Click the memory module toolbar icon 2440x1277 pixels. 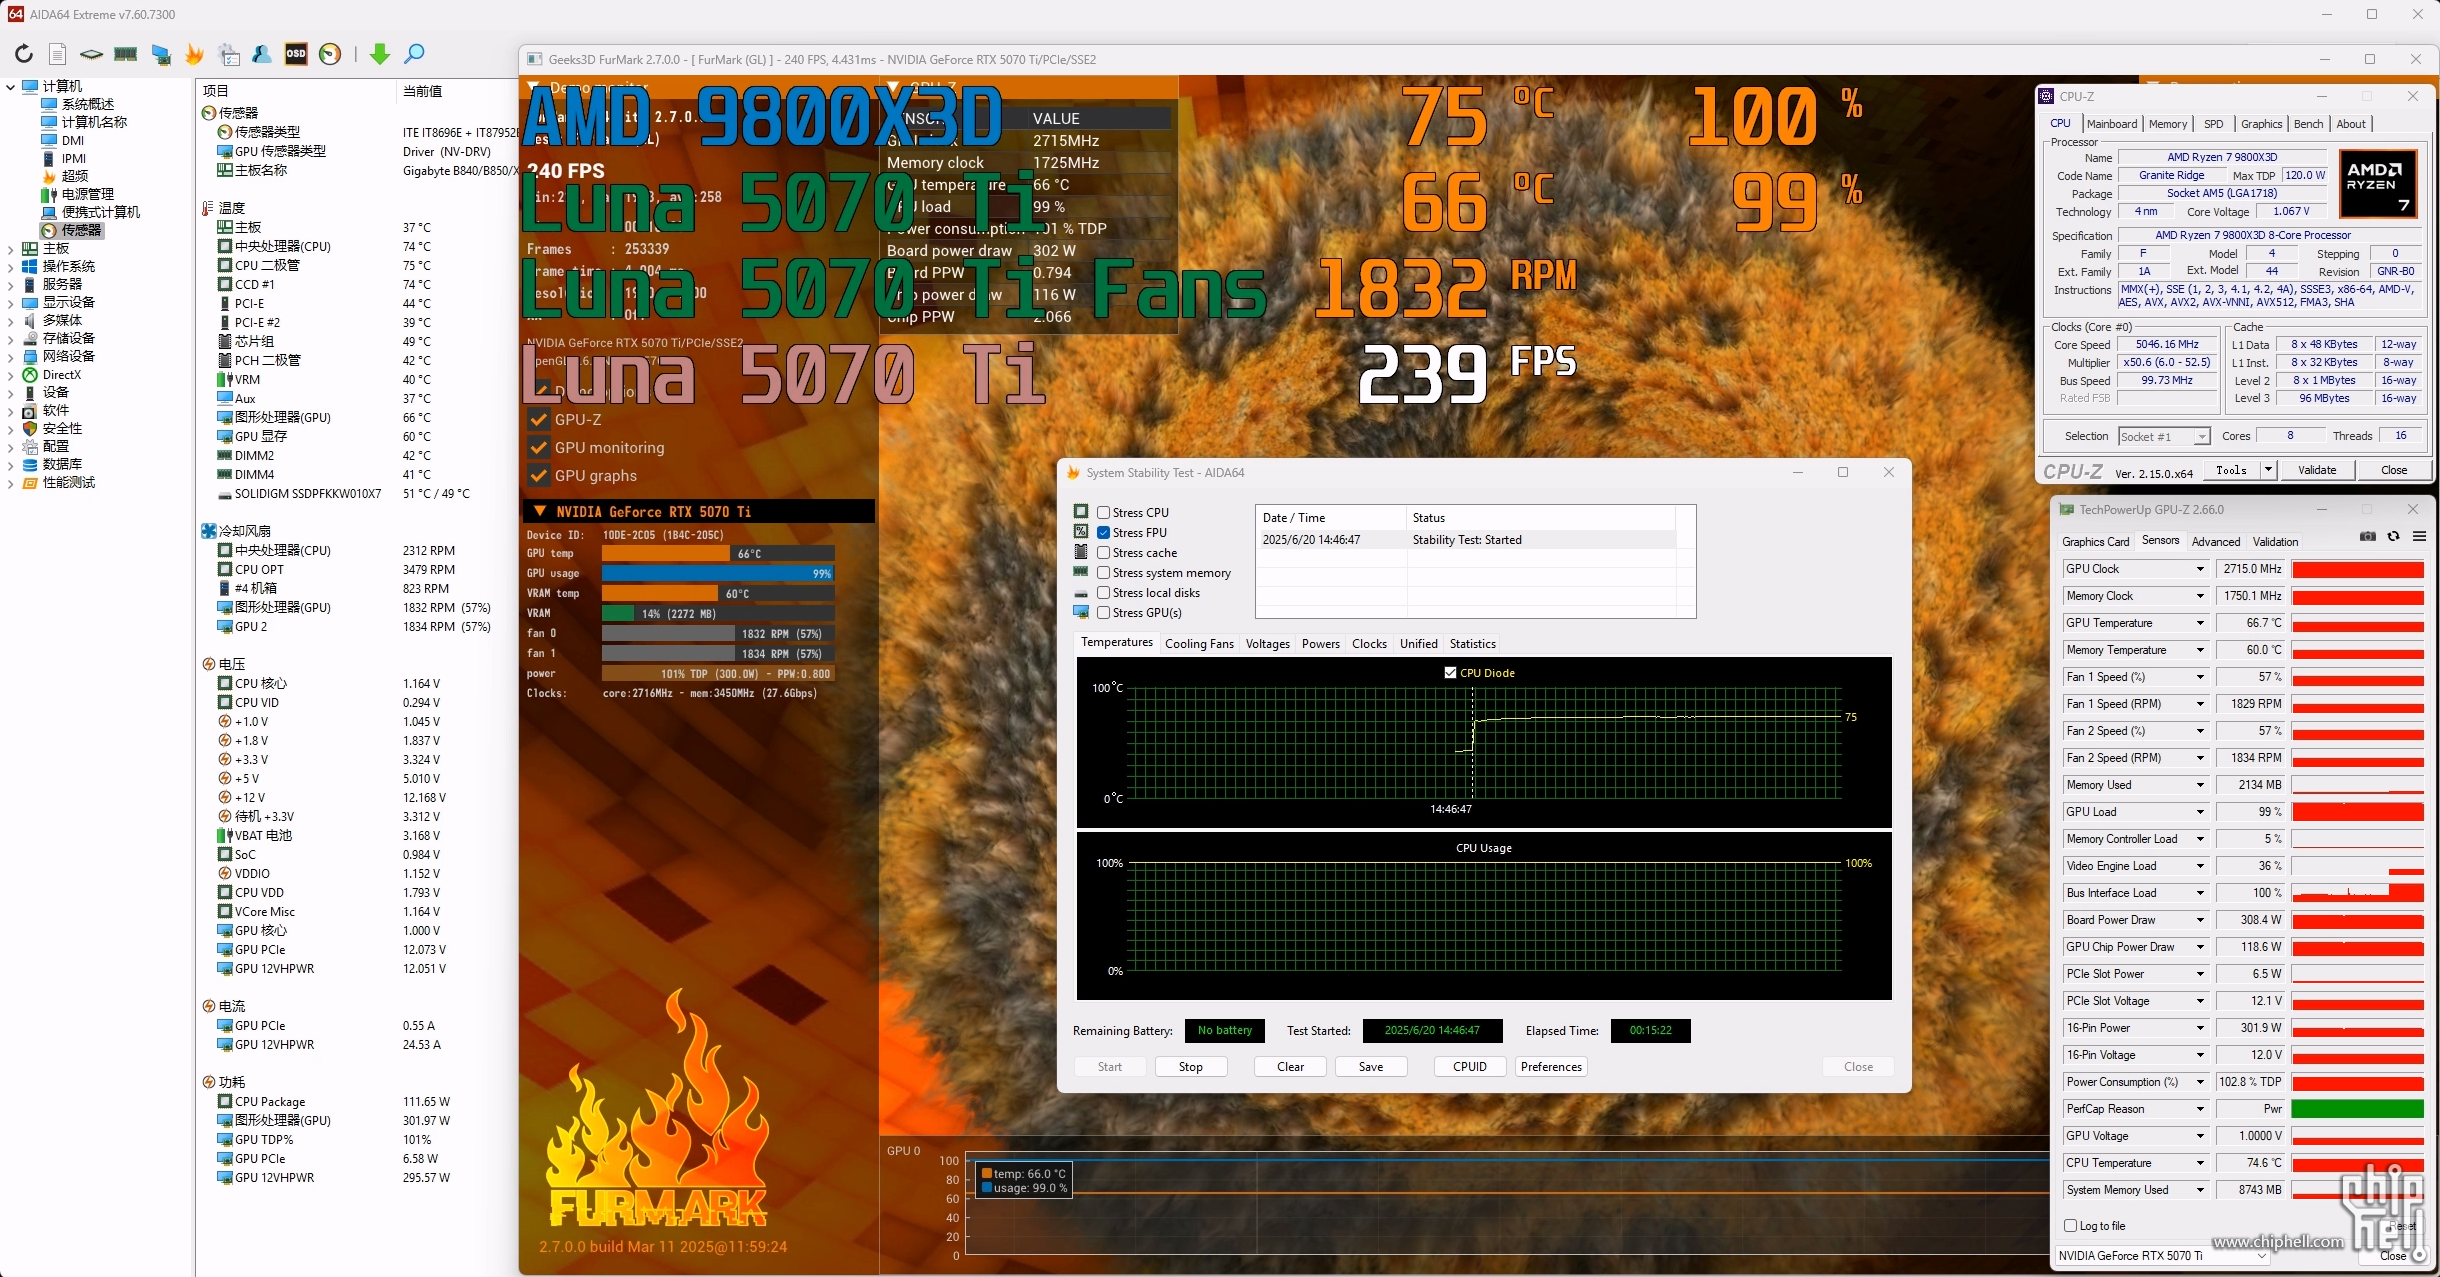(125, 54)
